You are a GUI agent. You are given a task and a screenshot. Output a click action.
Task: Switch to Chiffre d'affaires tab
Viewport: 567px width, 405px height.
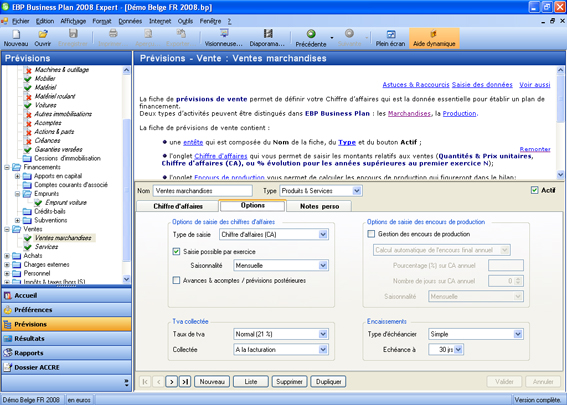click(178, 206)
